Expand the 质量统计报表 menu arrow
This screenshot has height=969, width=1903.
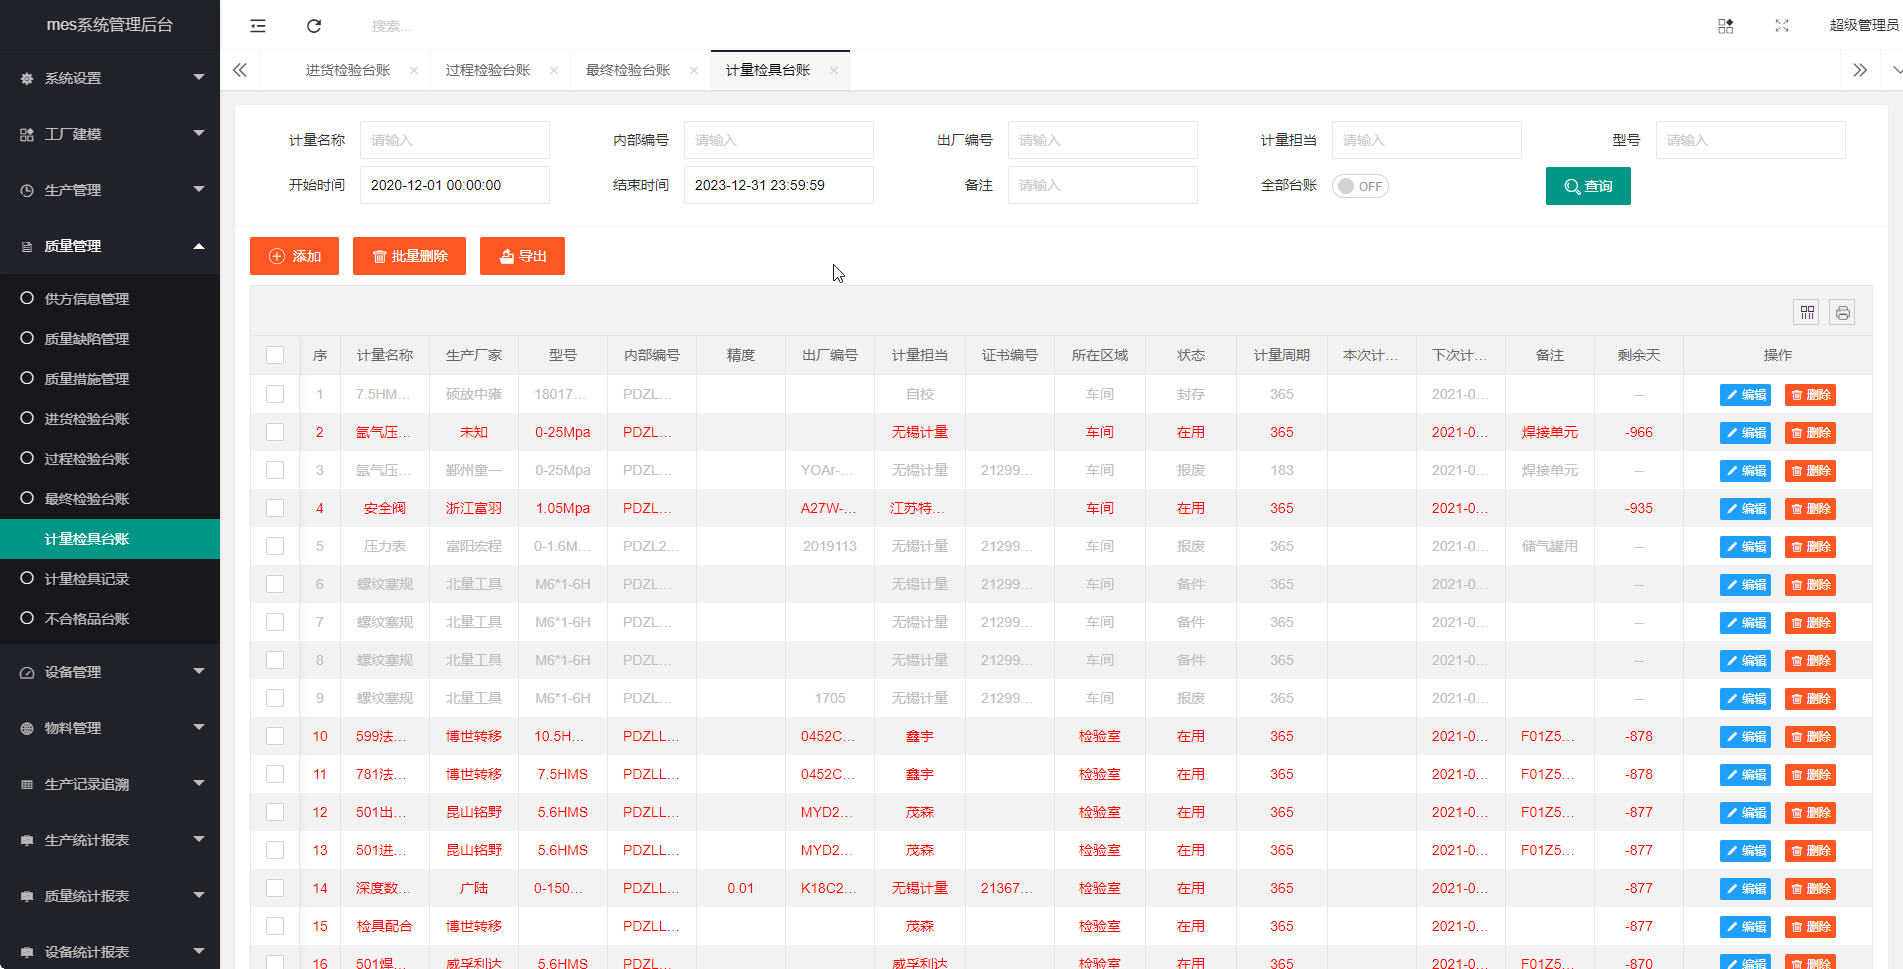[199, 895]
